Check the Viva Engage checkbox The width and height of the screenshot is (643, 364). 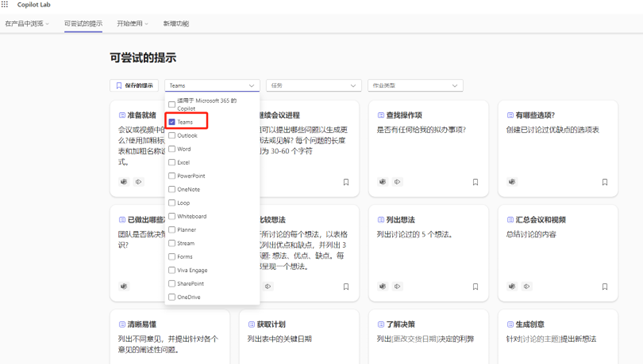[172, 270]
